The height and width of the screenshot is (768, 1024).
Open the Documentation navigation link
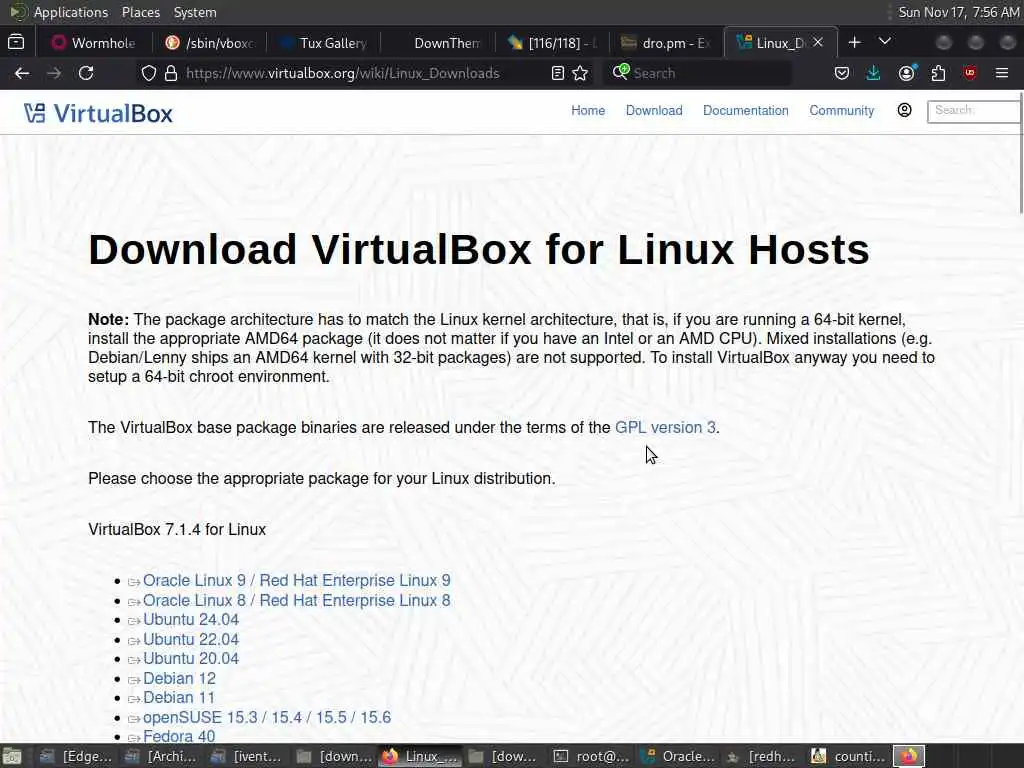point(745,110)
